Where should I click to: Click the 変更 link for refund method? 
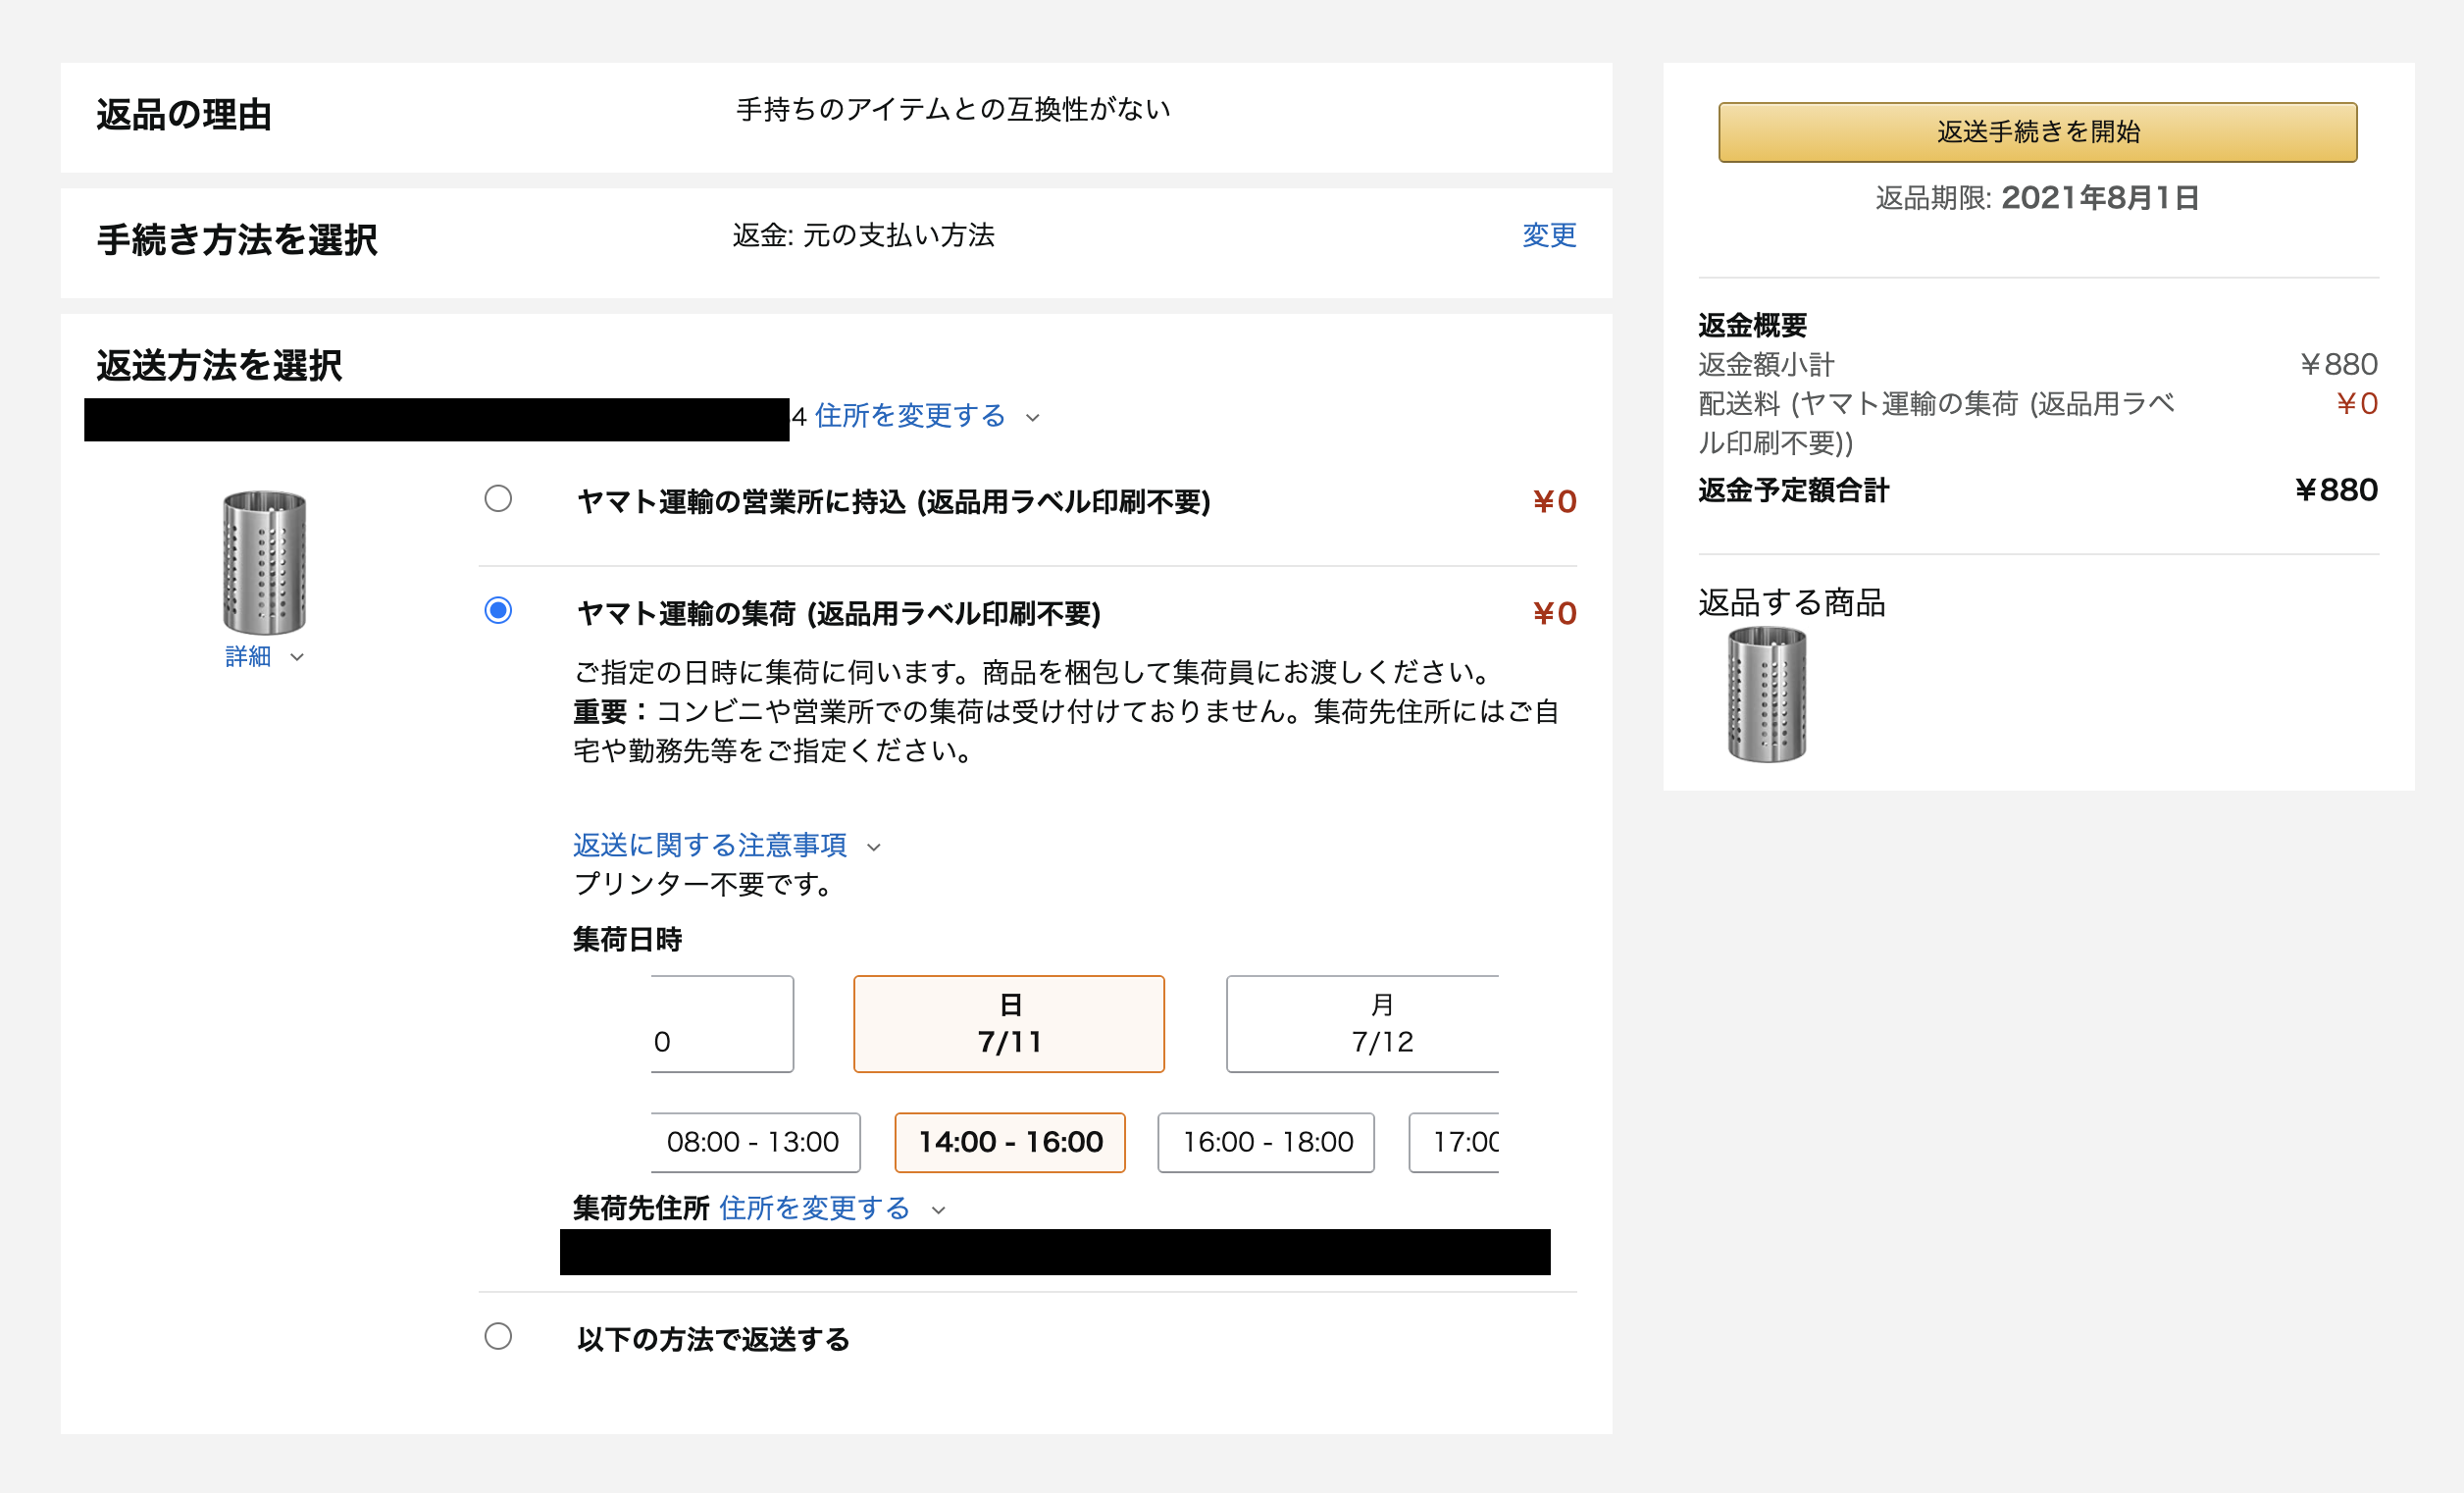1548,235
